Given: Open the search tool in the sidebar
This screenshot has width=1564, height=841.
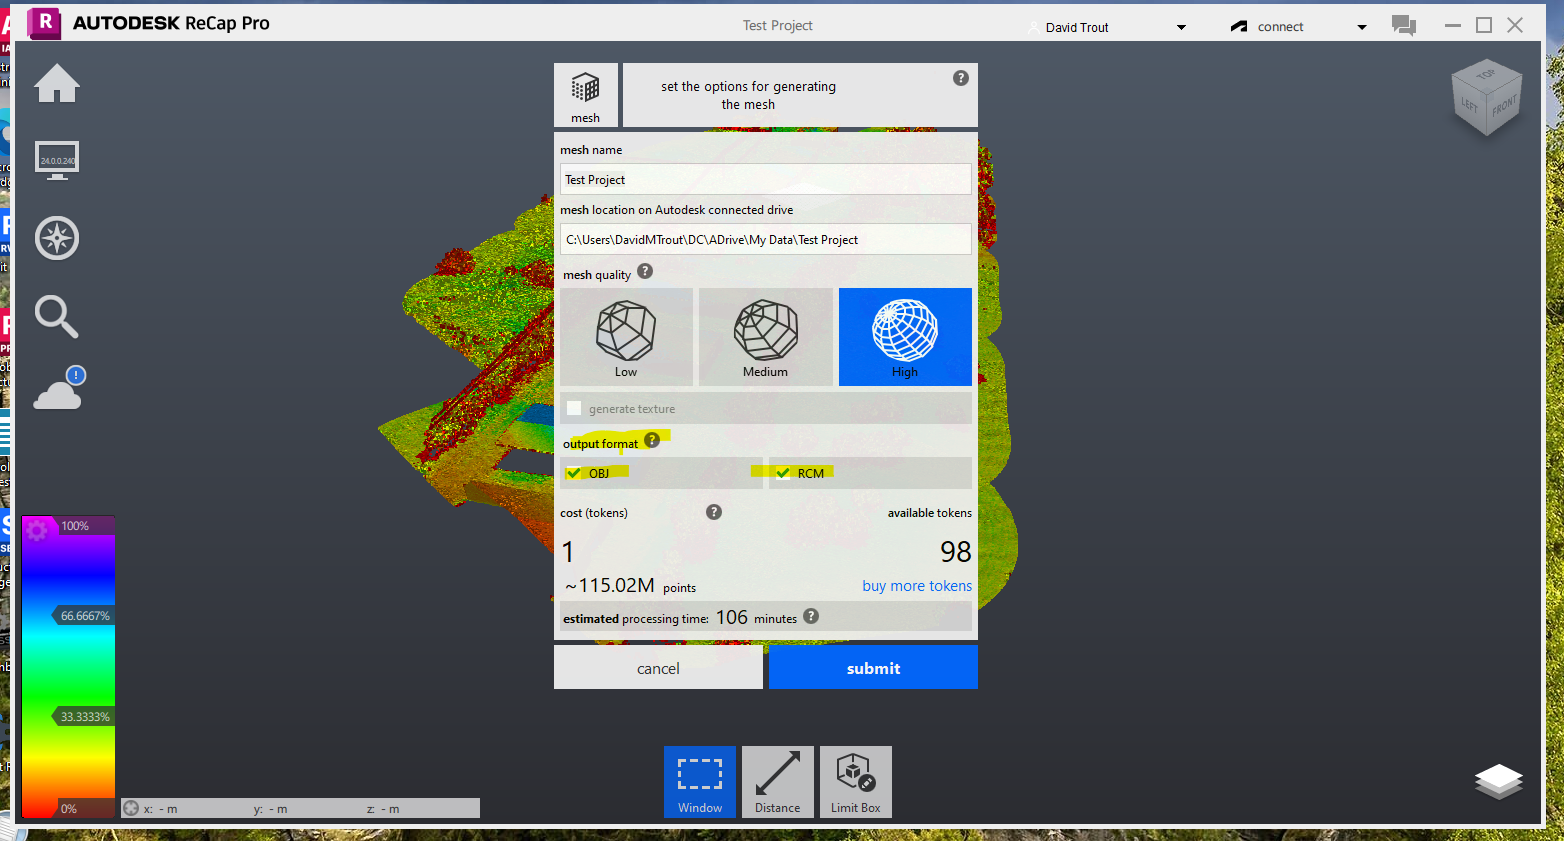Looking at the screenshot, I should coord(56,316).
